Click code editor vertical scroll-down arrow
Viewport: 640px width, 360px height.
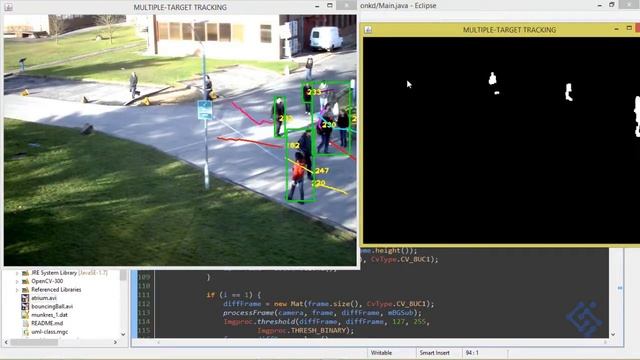click(613, 334)
